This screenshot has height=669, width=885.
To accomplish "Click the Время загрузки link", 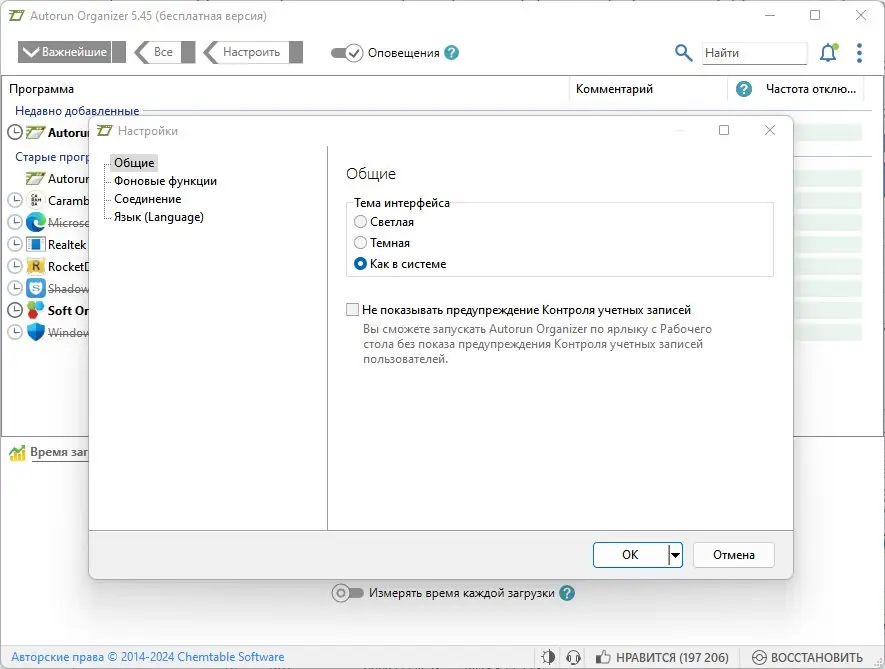I will (59, 452).
